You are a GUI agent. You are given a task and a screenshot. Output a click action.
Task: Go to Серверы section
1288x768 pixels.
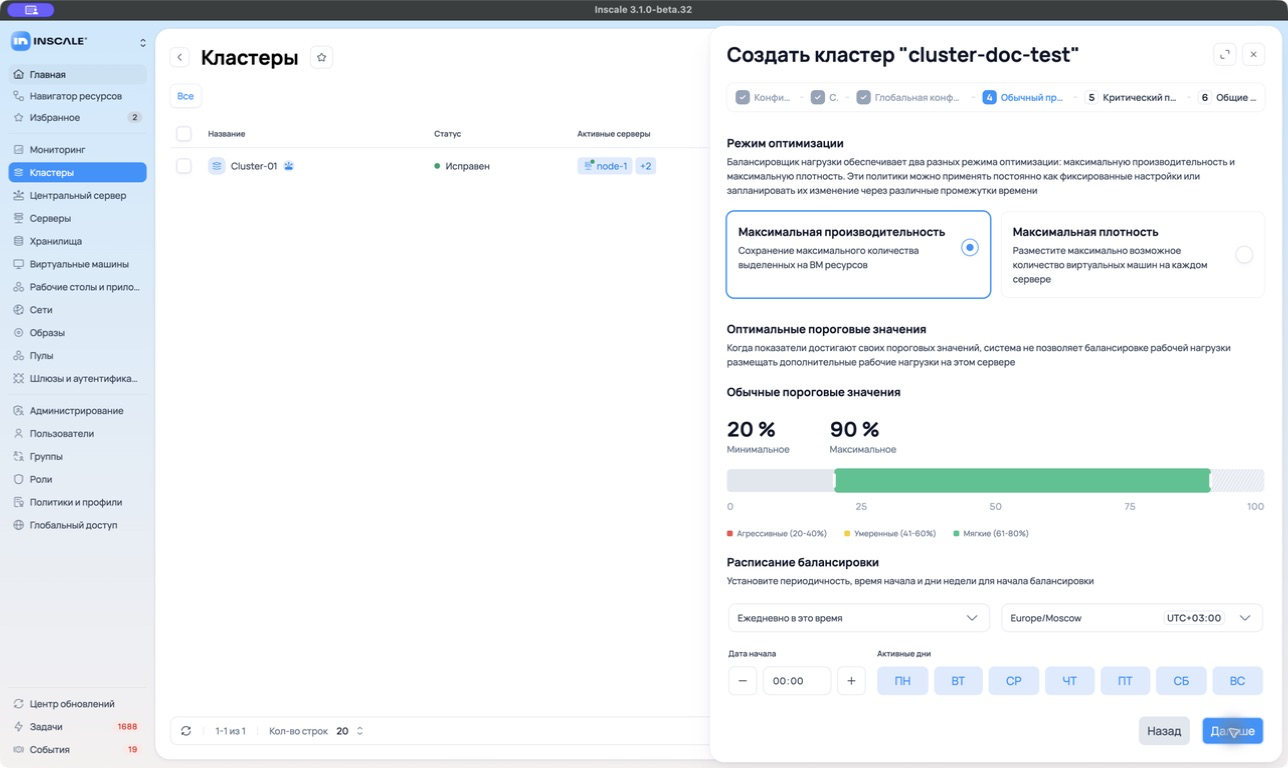77,218
